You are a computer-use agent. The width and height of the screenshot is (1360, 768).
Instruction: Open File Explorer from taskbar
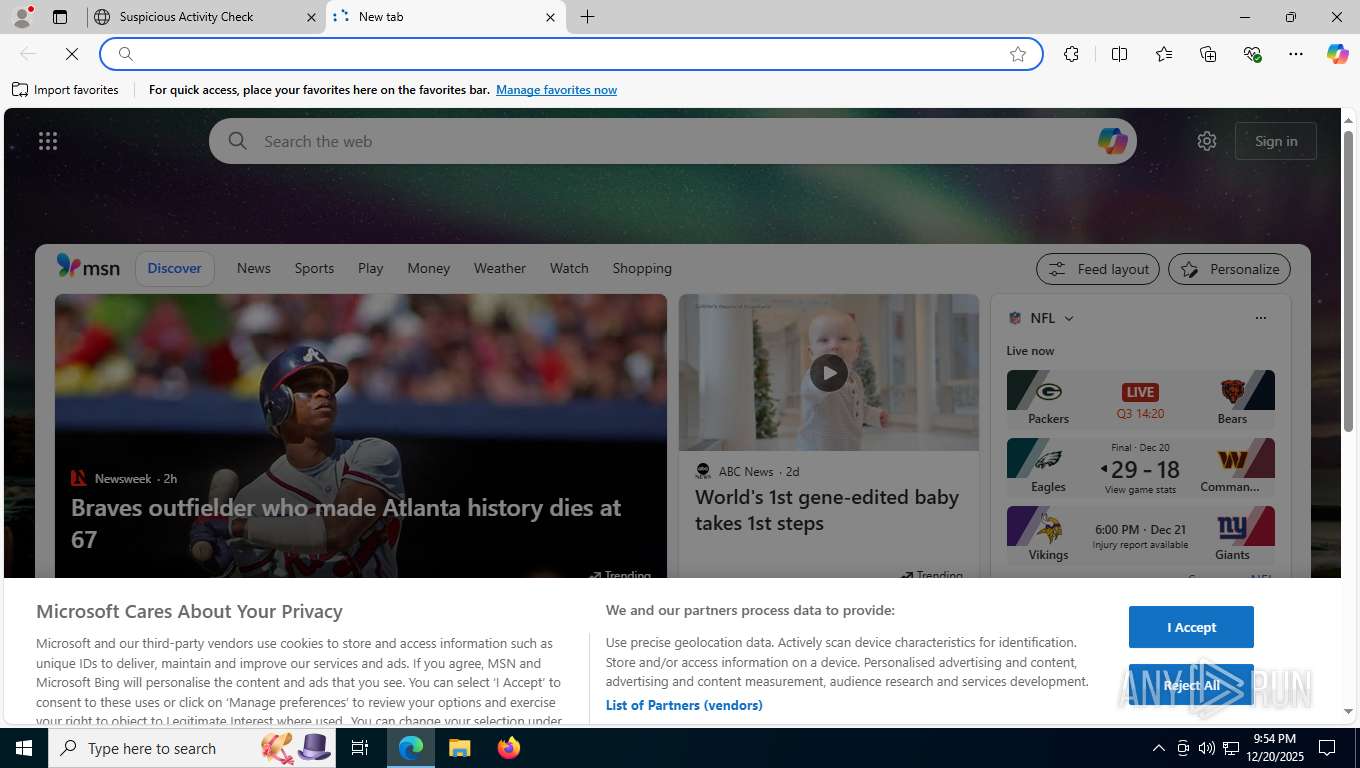coord(459,748)
